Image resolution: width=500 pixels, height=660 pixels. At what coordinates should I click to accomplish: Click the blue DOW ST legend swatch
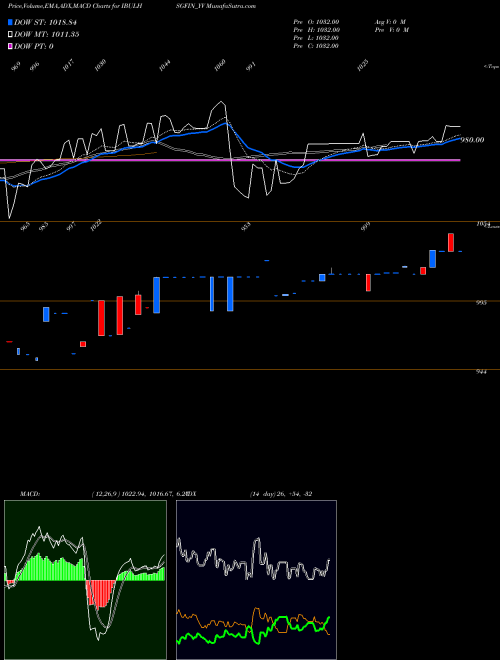10,22
